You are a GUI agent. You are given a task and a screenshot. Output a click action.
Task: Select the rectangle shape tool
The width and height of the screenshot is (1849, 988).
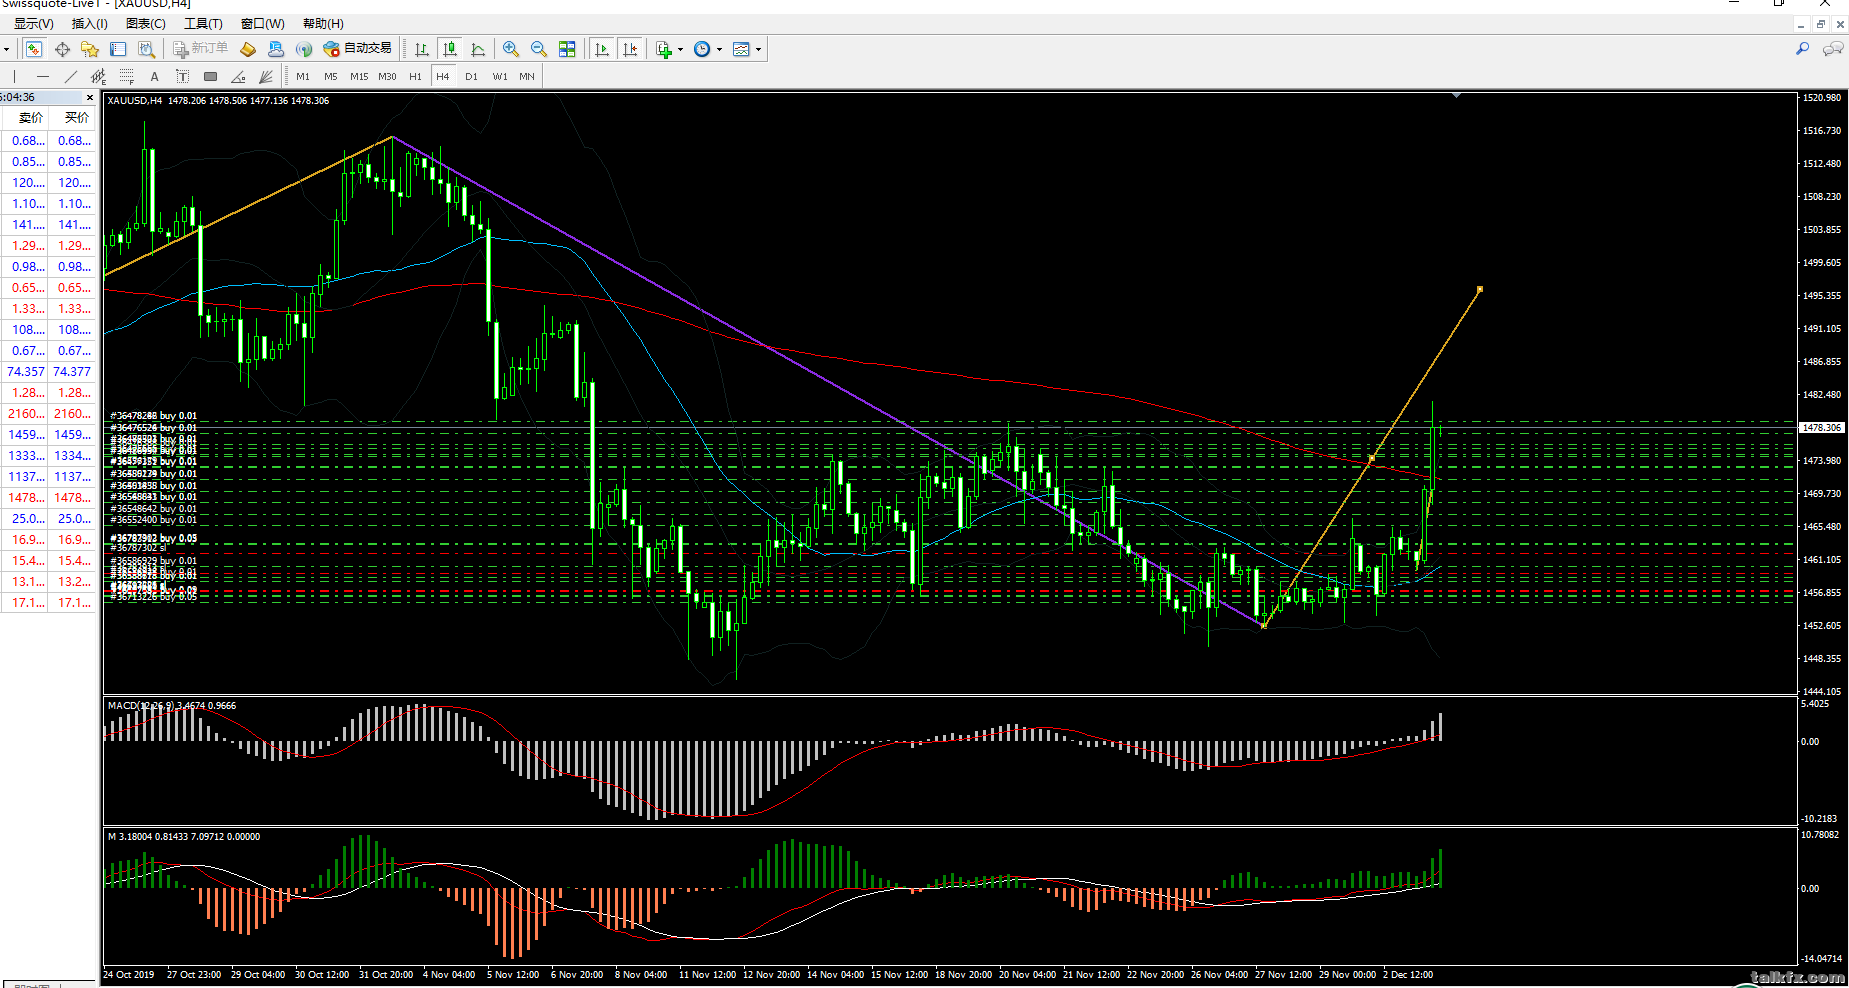coord(210,76)
